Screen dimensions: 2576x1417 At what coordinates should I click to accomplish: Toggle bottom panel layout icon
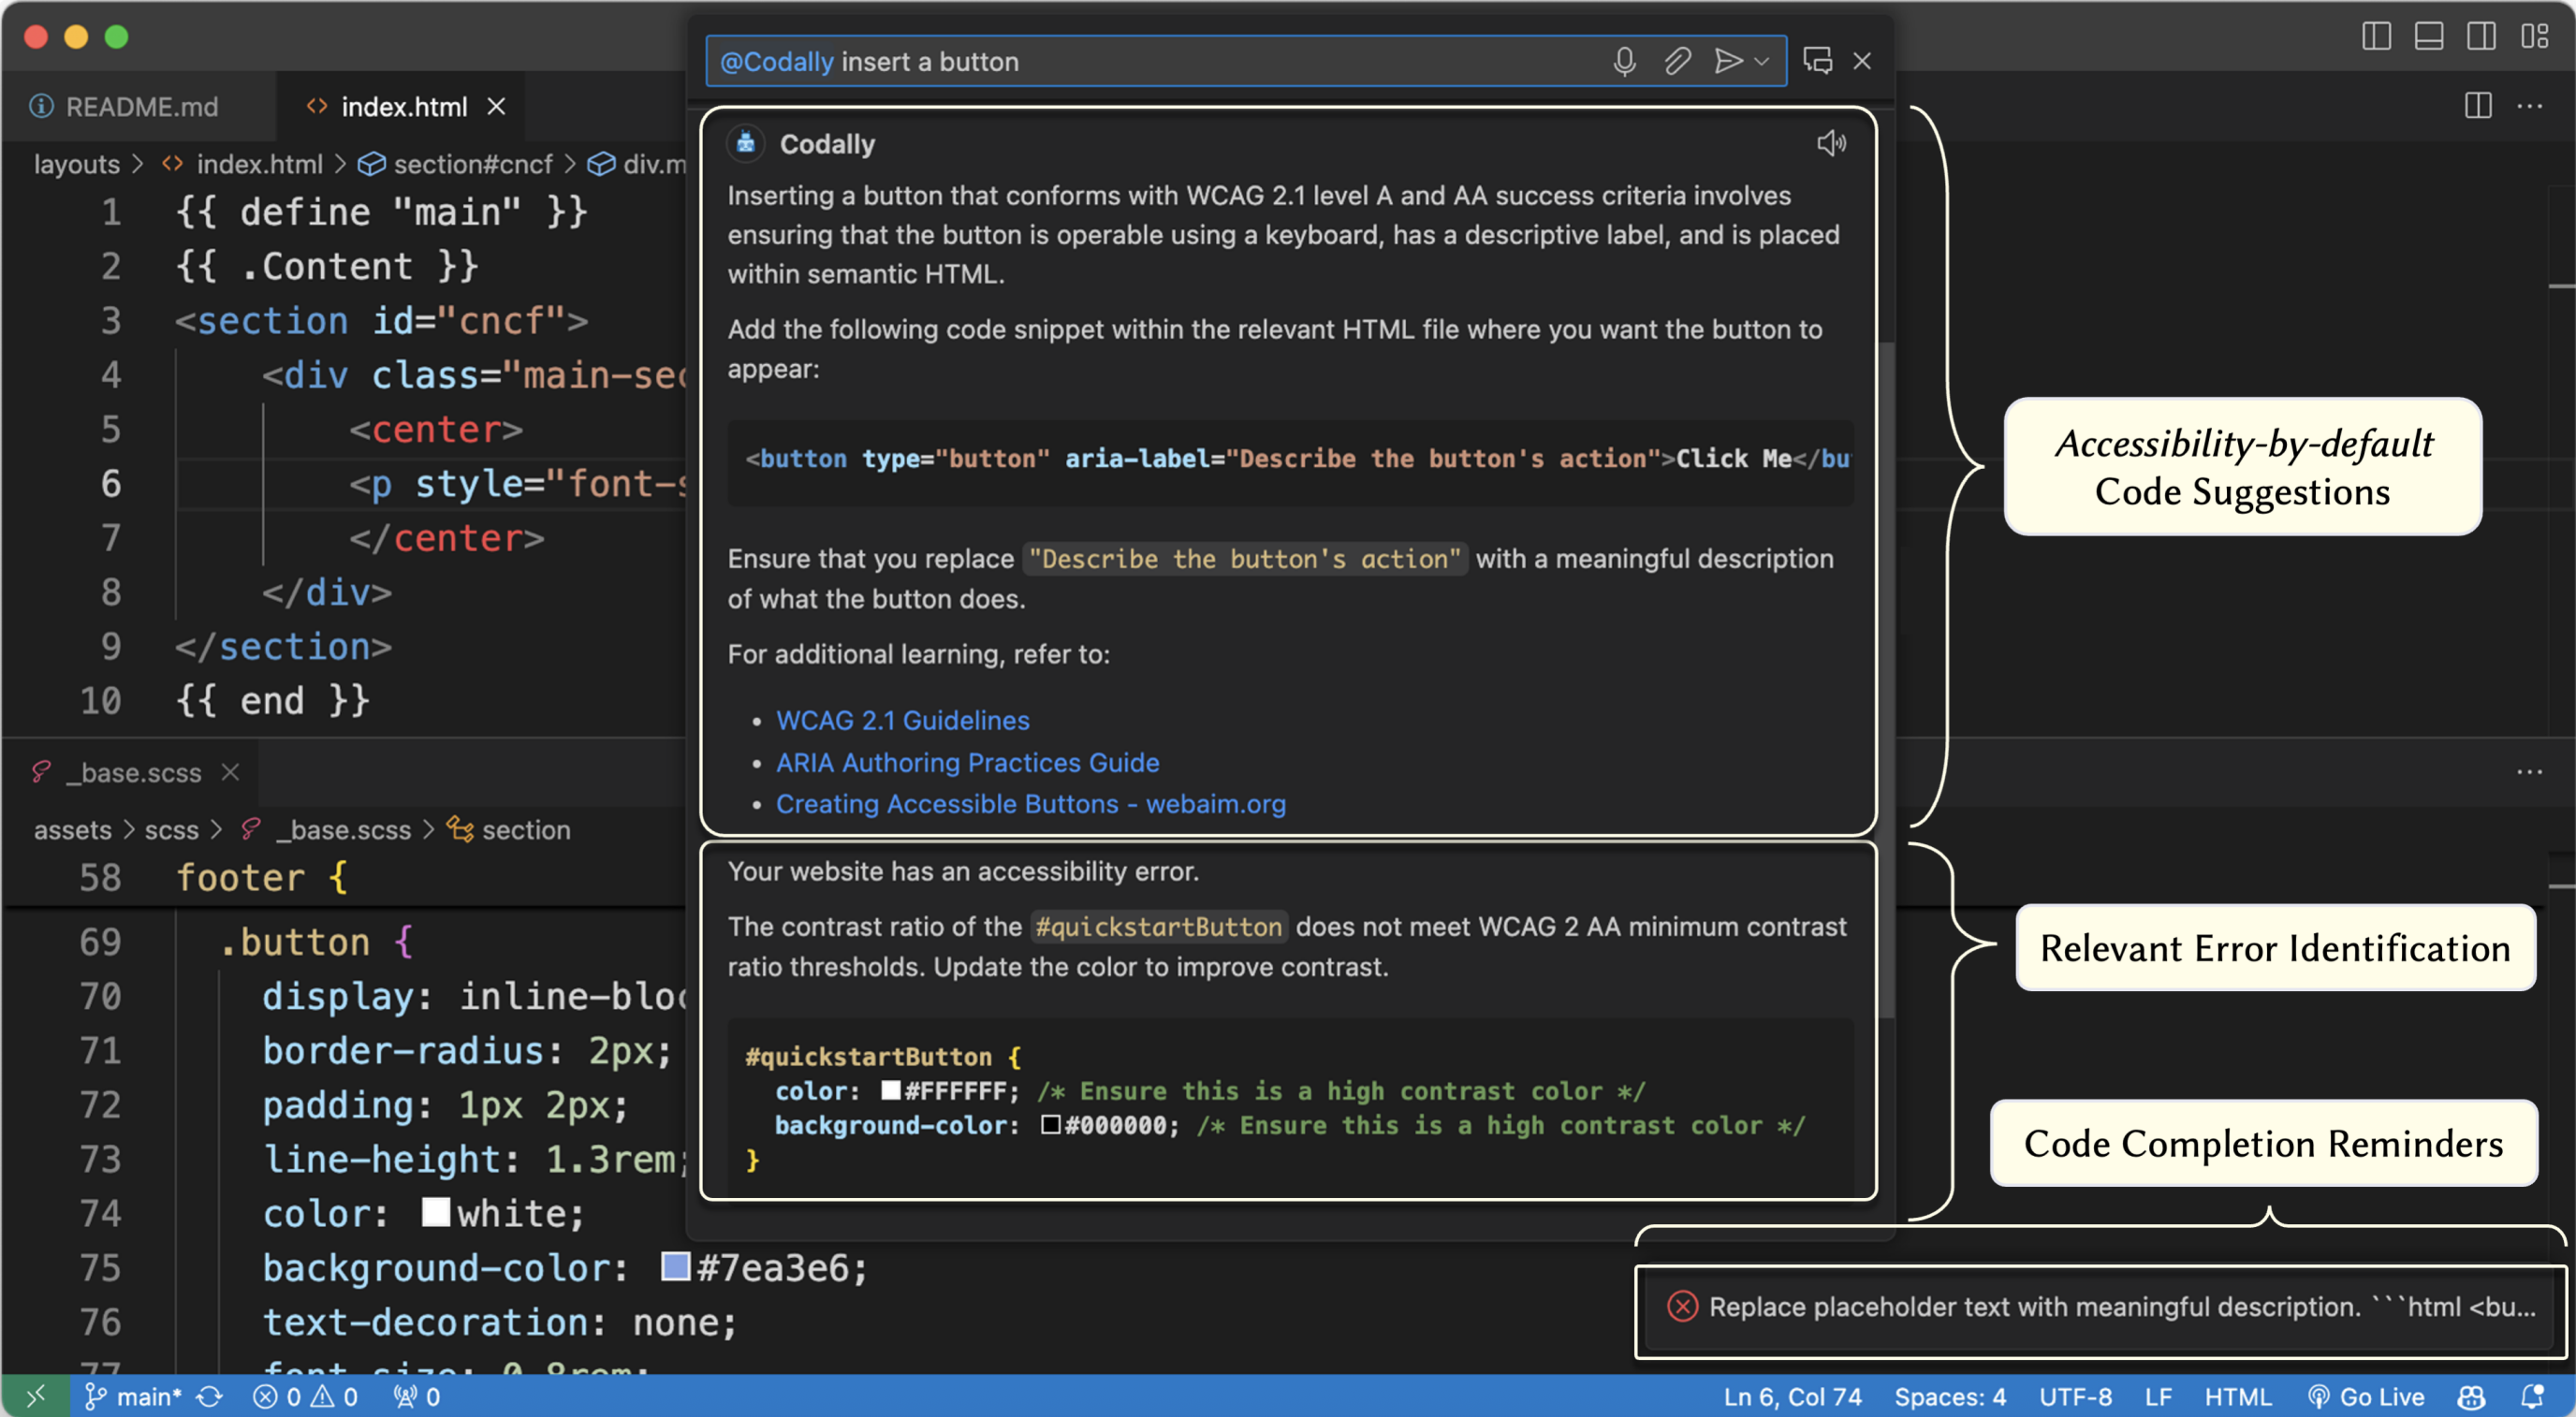[2428, 37]
